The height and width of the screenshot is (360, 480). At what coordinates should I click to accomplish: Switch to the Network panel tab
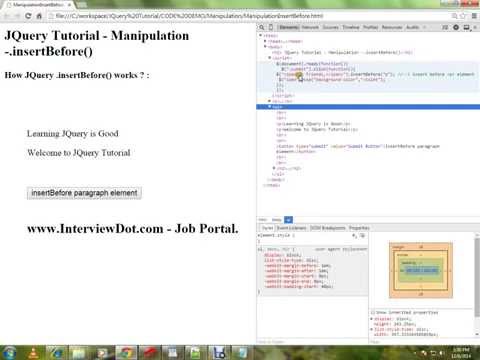coord(310,27)
